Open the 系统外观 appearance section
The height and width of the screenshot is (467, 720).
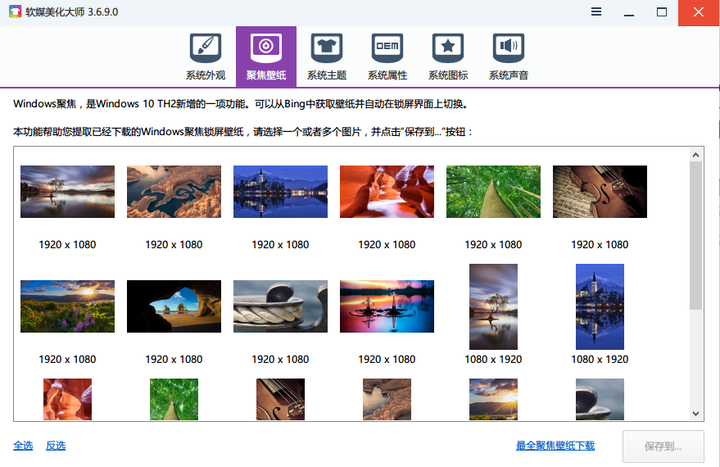[205, 57]
